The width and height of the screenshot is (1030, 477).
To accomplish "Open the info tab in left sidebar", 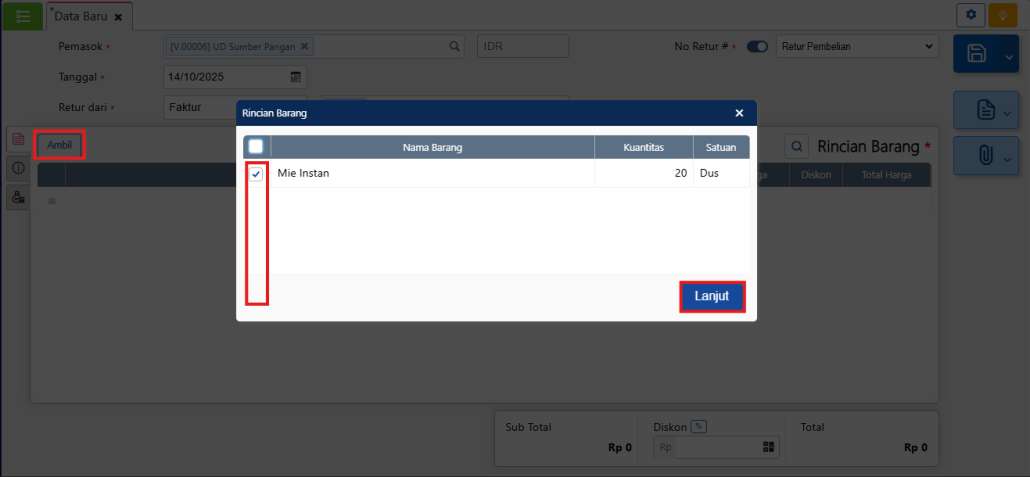I will tap(17, 168).
